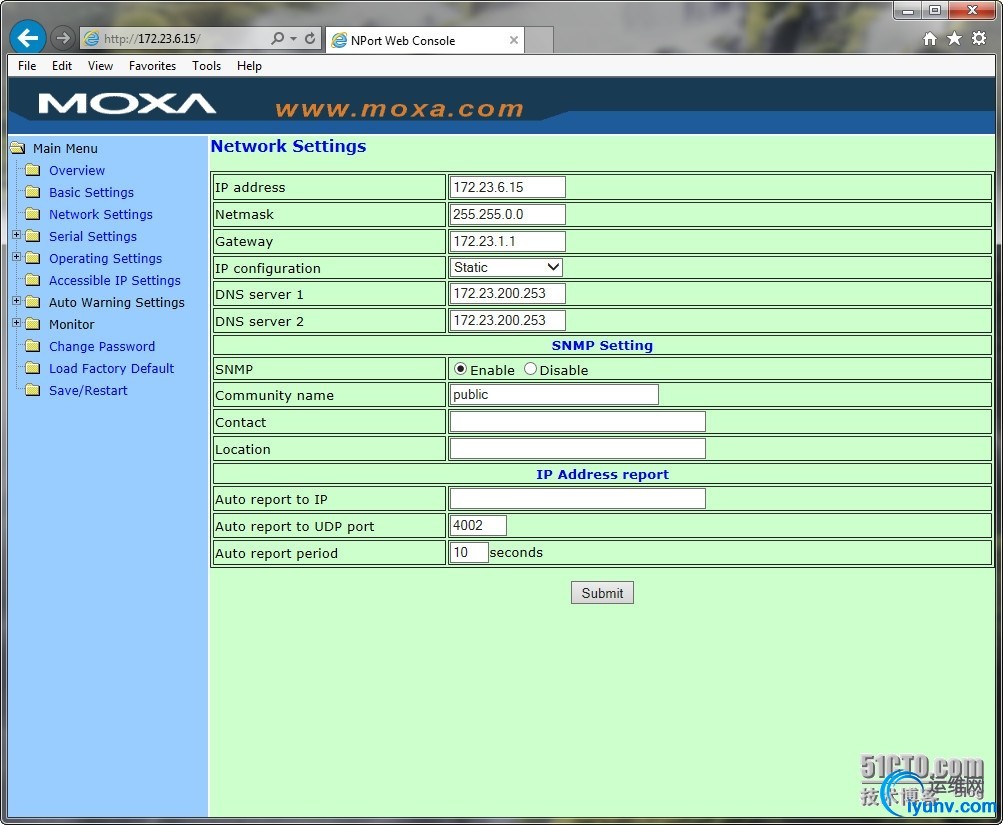Viewport: 1003px width, 825px height.
Task: Open the Edit menu
Action: 62,66
